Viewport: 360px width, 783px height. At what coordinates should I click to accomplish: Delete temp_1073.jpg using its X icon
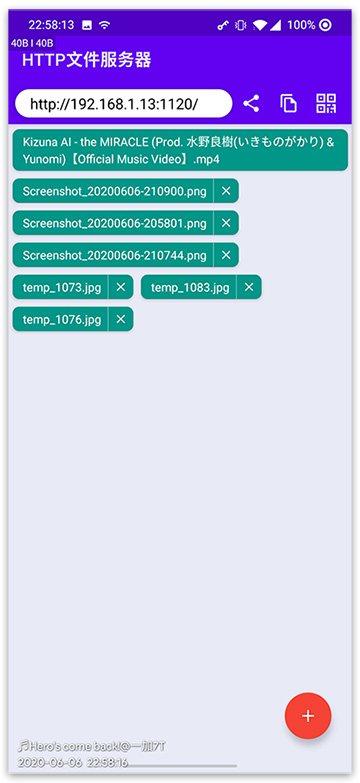point(121,287)
